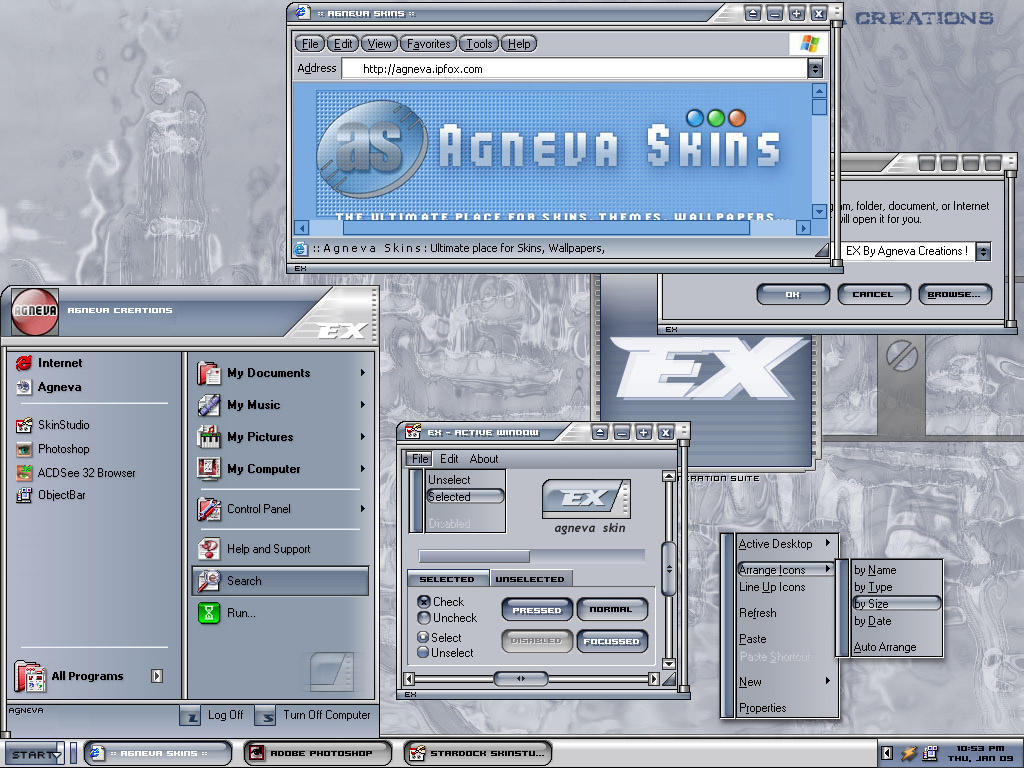This screenshot has height=768, width=1024.
Task: Click the Log Off icon
Action: coord(189,716)
